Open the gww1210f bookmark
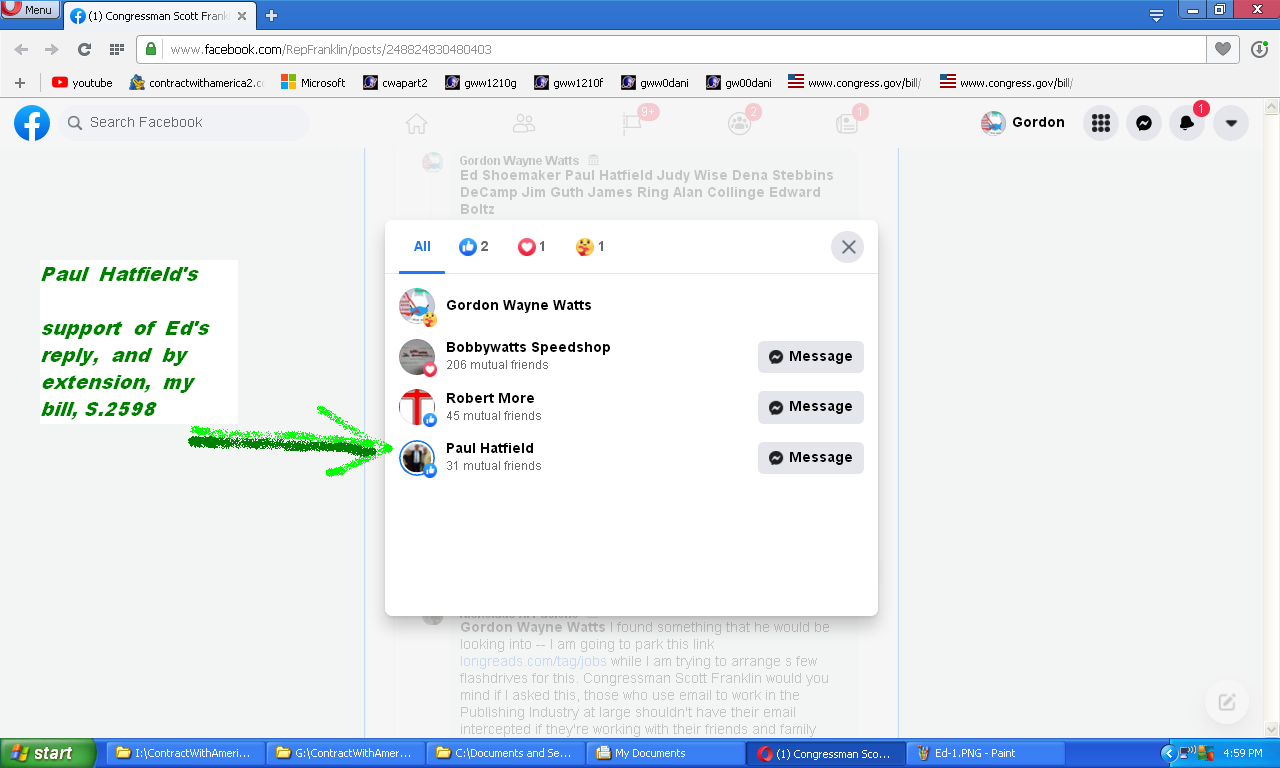Screen dimensions: 1280x768 pos(568,83)
